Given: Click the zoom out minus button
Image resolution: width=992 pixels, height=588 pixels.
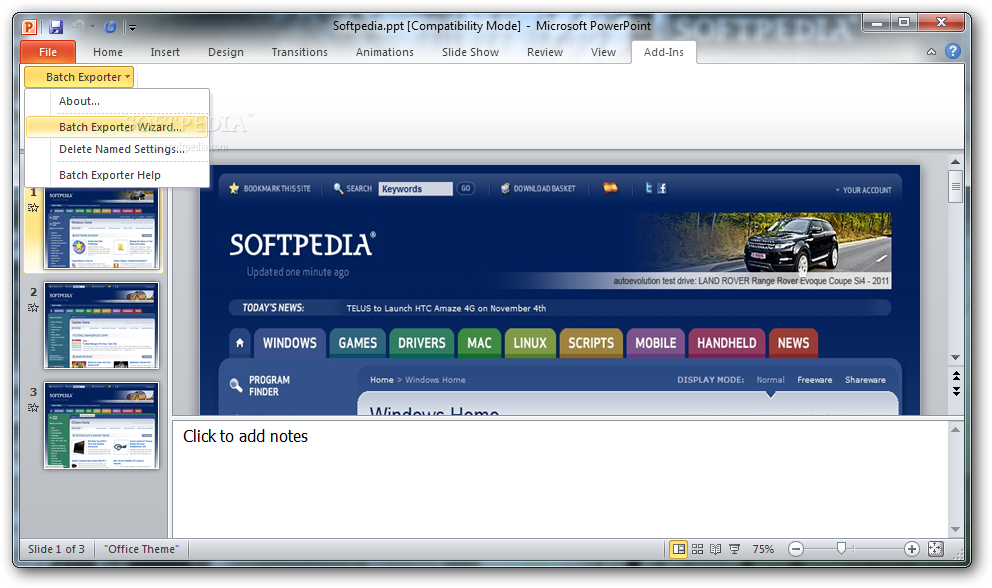Looking at the screenshot, I should [796, 549].
